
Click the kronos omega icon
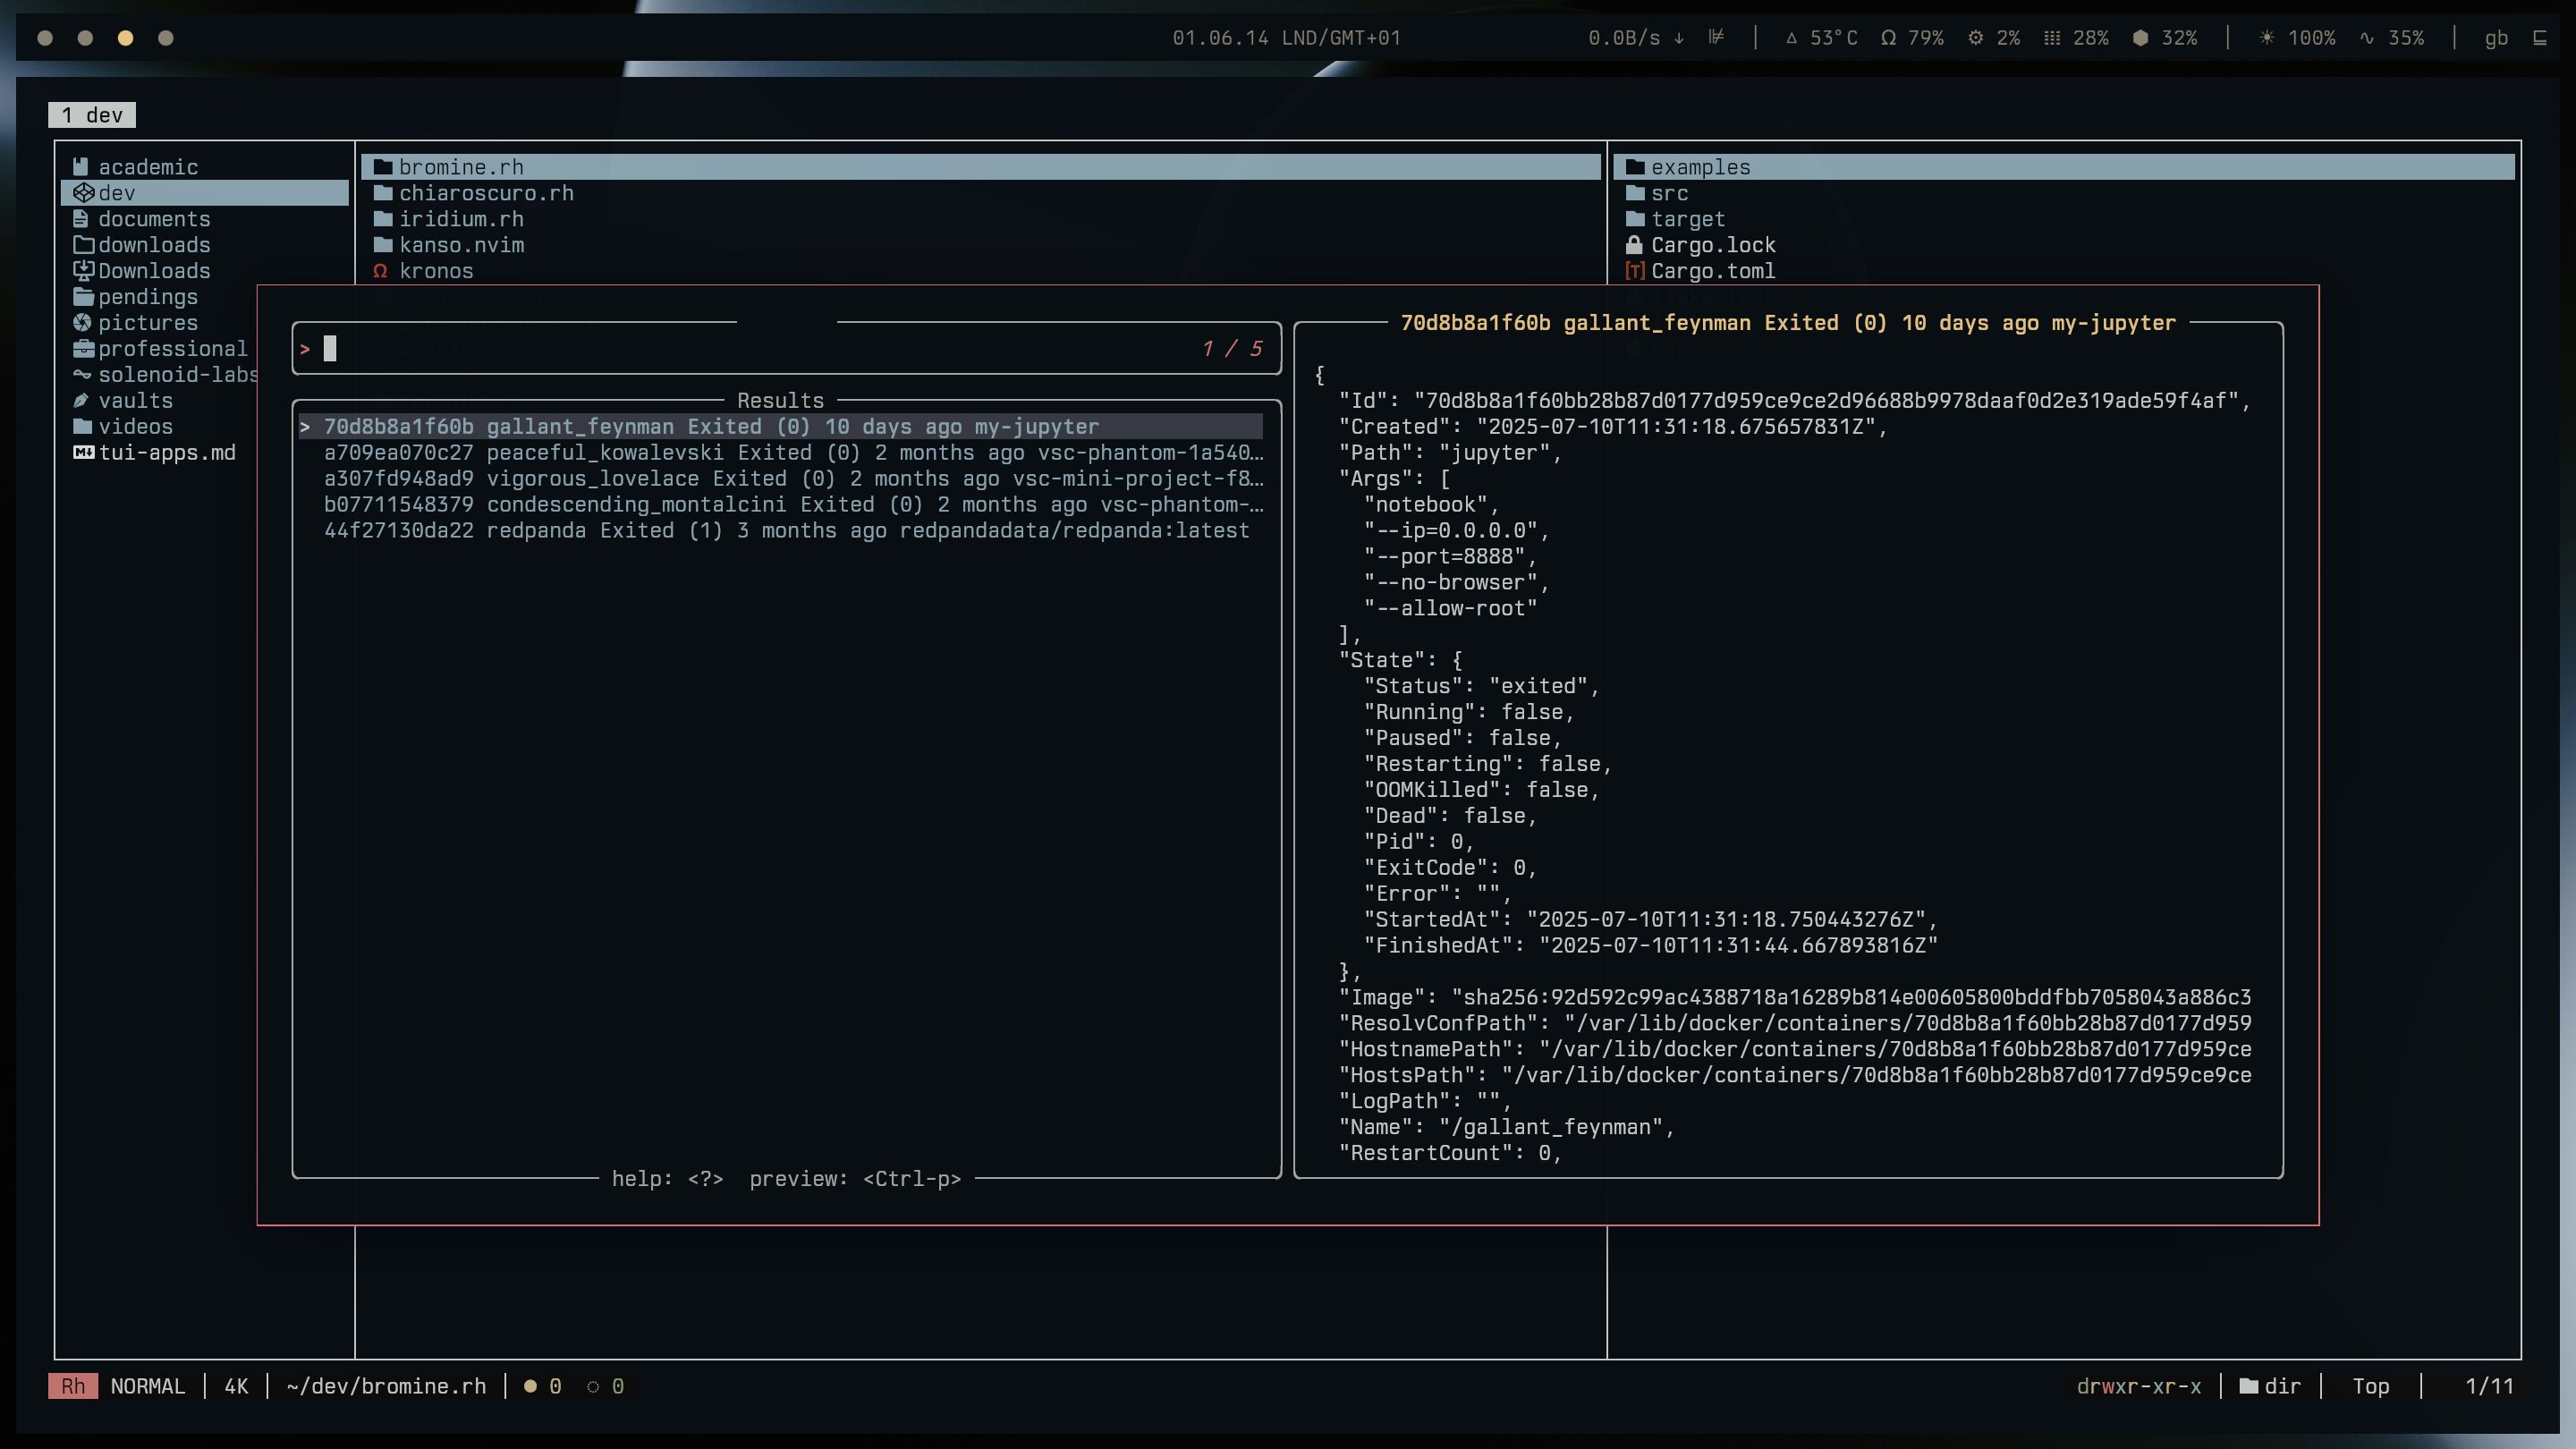tap(380, 271)
